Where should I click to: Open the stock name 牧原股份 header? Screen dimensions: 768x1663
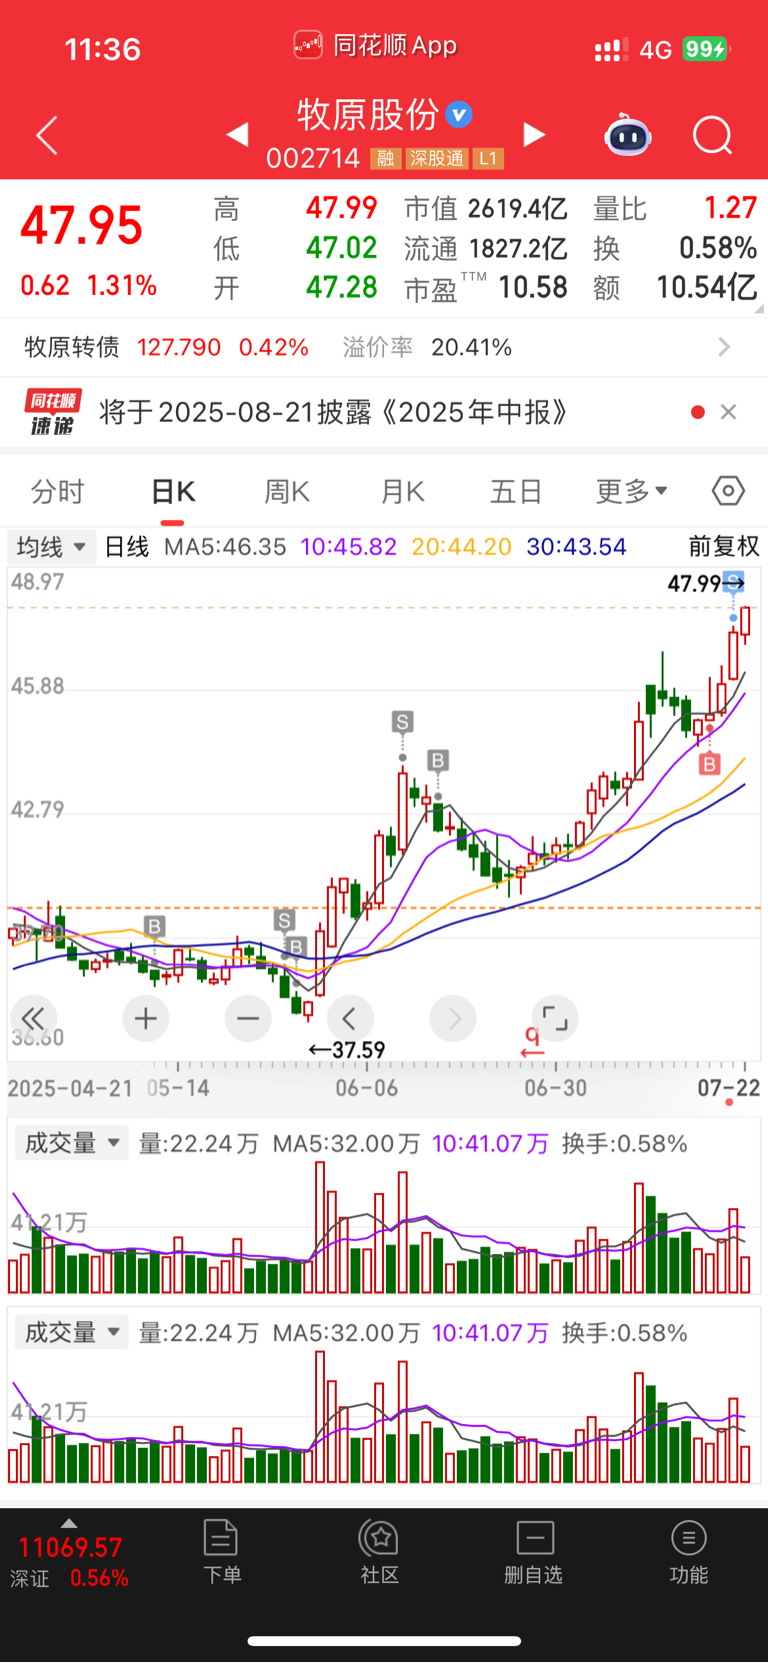[x=368, y=115]
